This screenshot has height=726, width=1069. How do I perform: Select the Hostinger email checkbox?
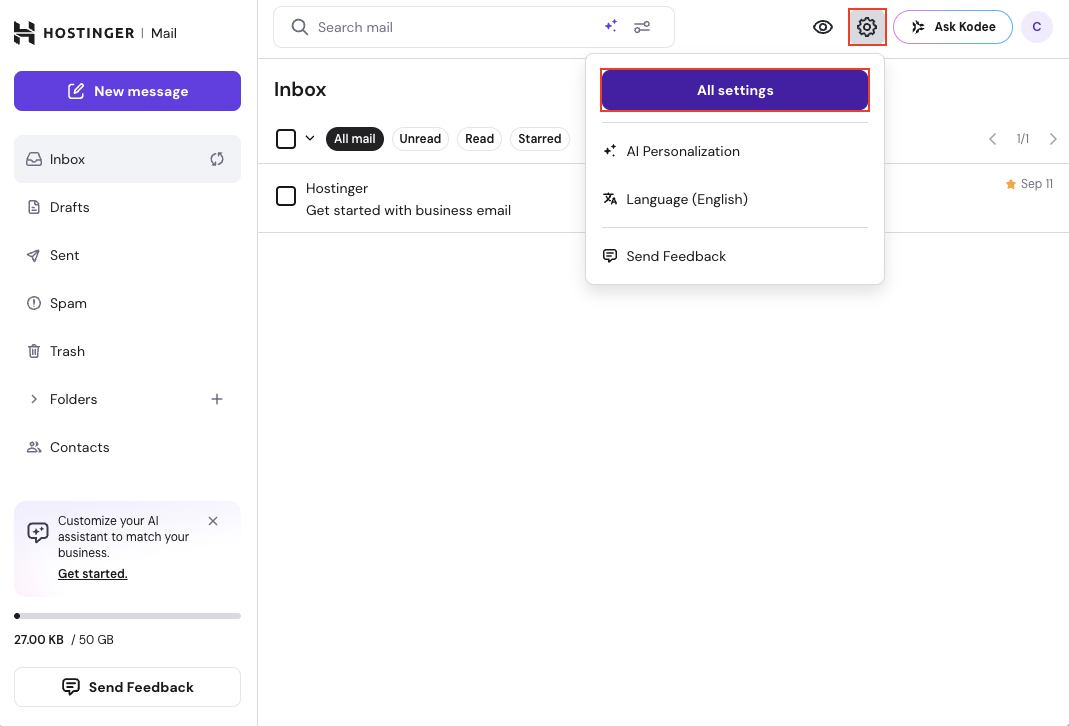point(286,196)
